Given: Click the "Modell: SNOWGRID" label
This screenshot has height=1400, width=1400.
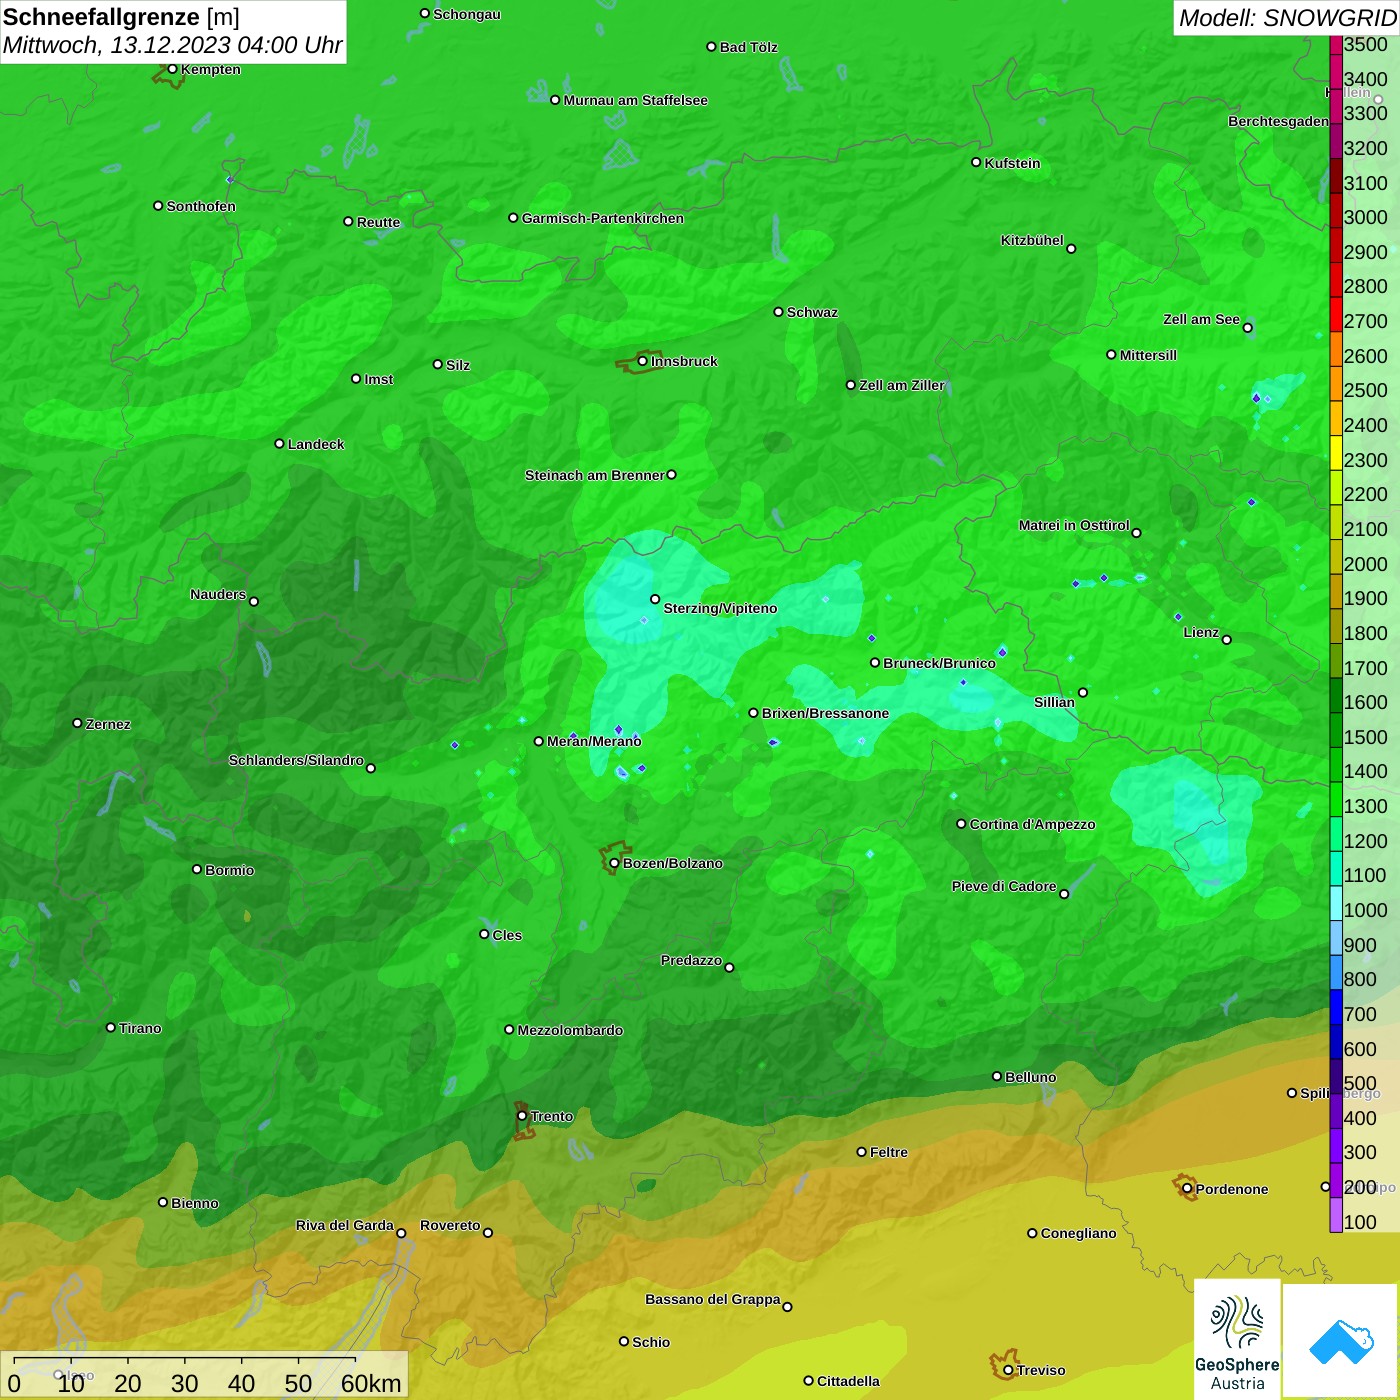Looking at the screenshot, I should tap(1287, 18).
